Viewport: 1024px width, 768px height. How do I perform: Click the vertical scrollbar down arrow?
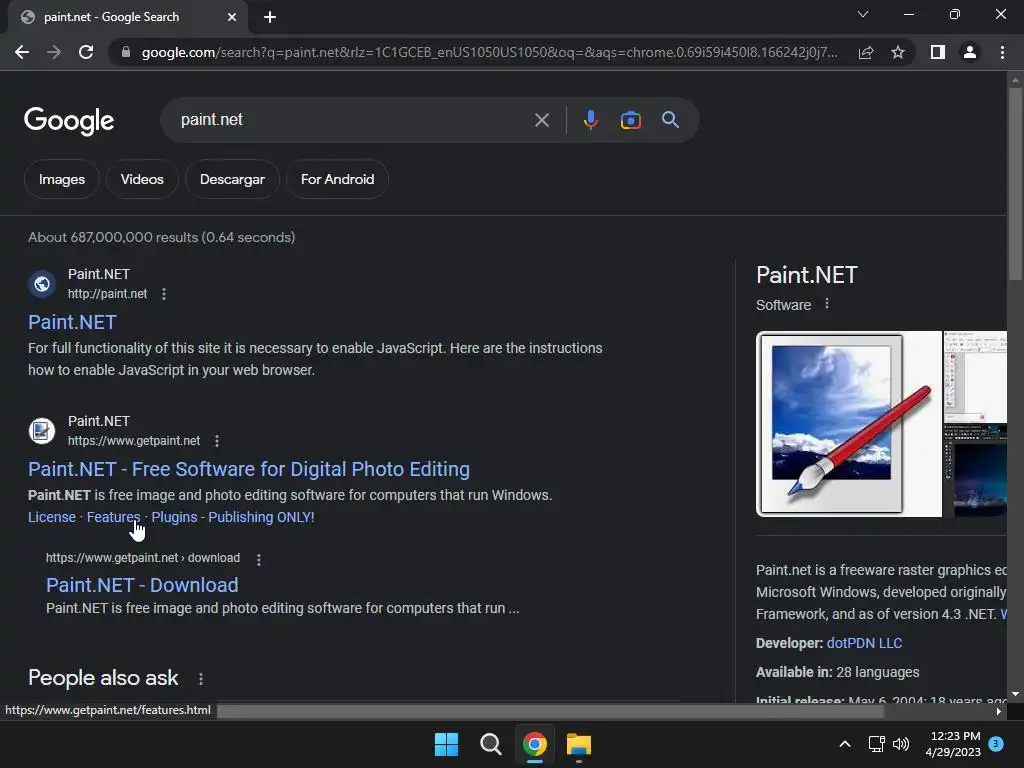1015,694
